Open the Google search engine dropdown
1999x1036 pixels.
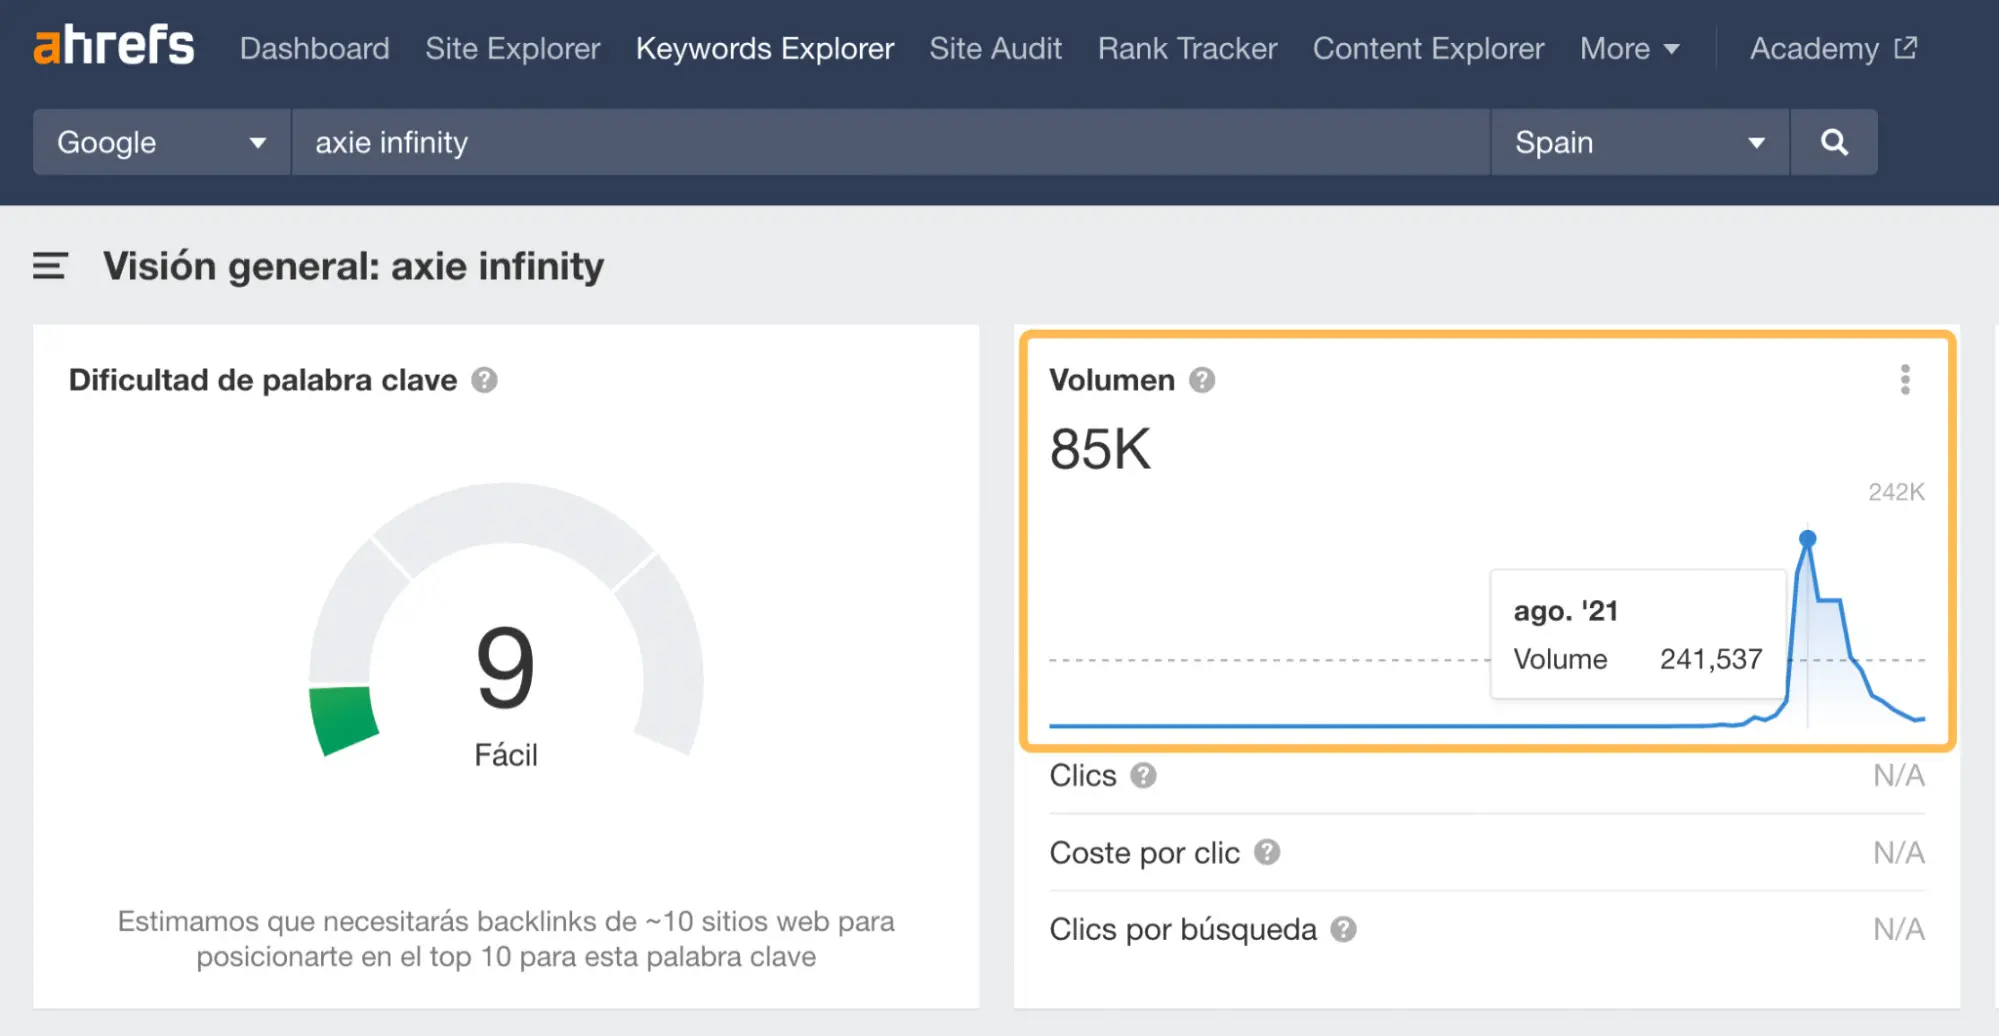pyautogui.click(x=161, y=142)
